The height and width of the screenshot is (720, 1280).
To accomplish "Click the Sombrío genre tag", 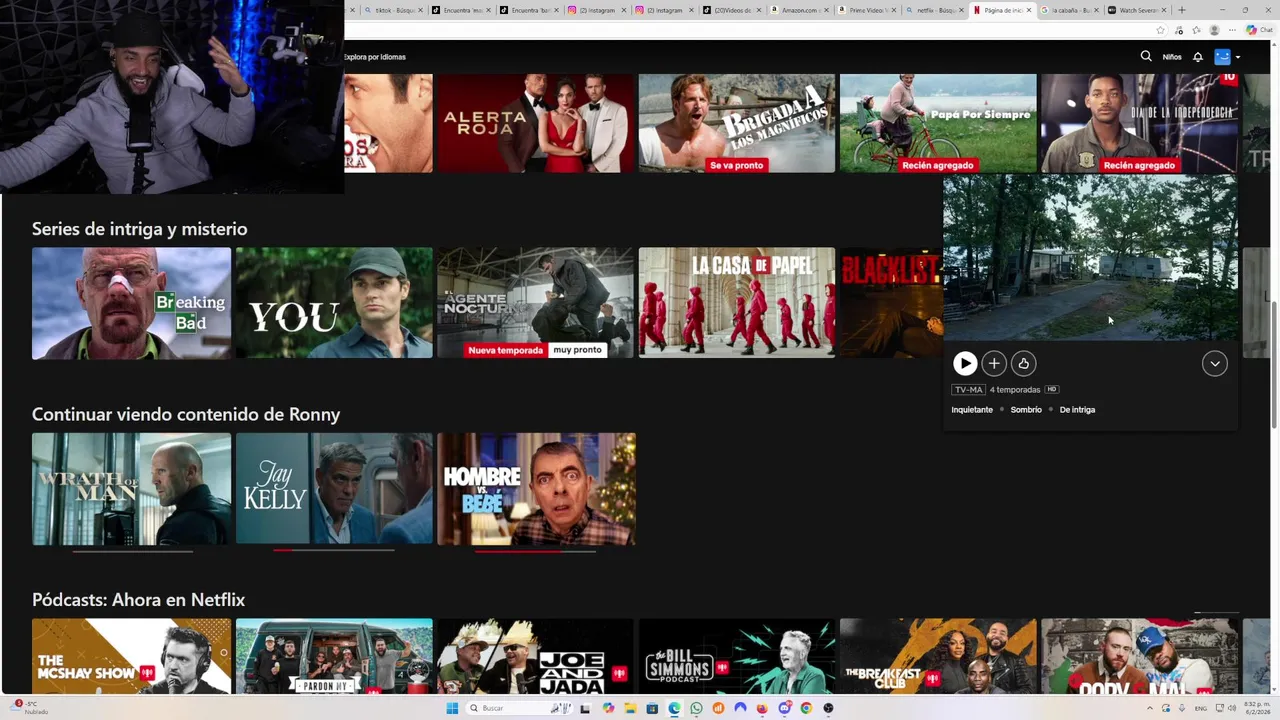I will pos(1026,410).
